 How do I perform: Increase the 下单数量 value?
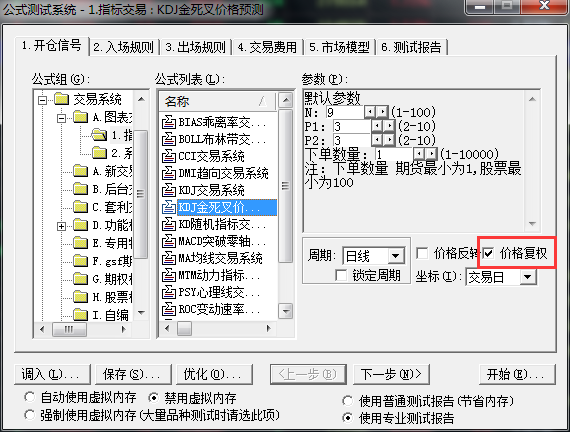click(x=431, y=154)
